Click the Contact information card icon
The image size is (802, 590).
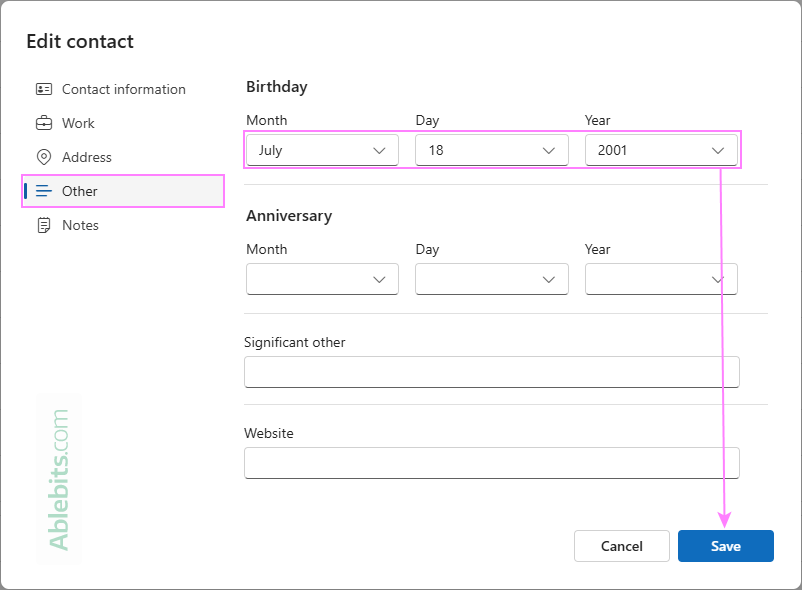coord(44,89)
